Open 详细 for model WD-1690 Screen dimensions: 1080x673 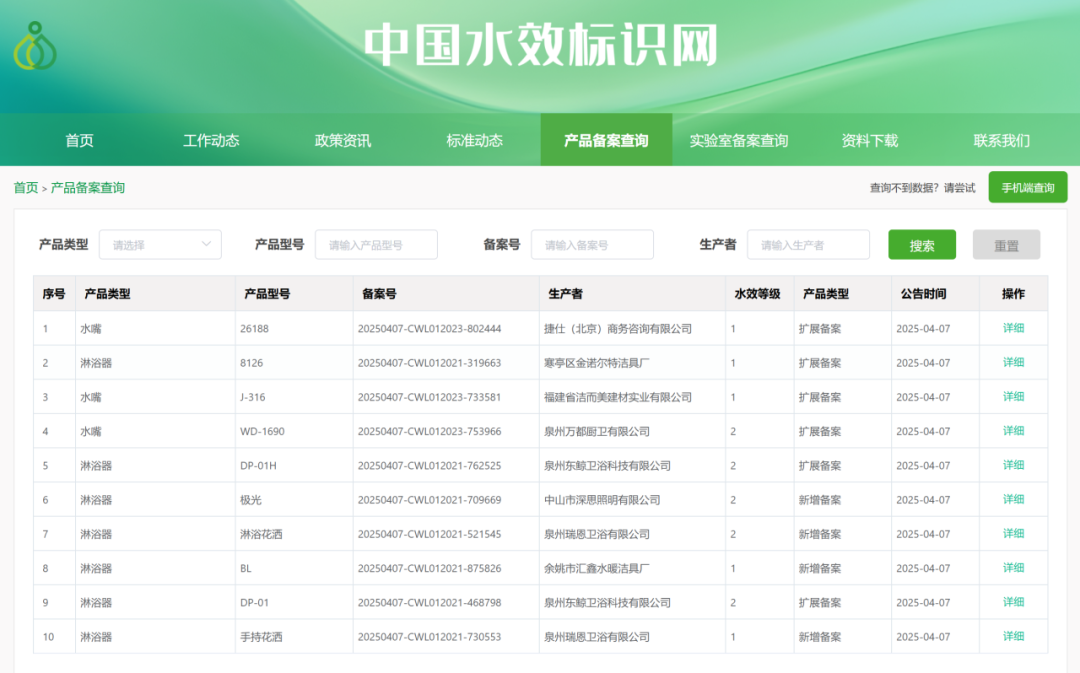(x=1013, y=431)
